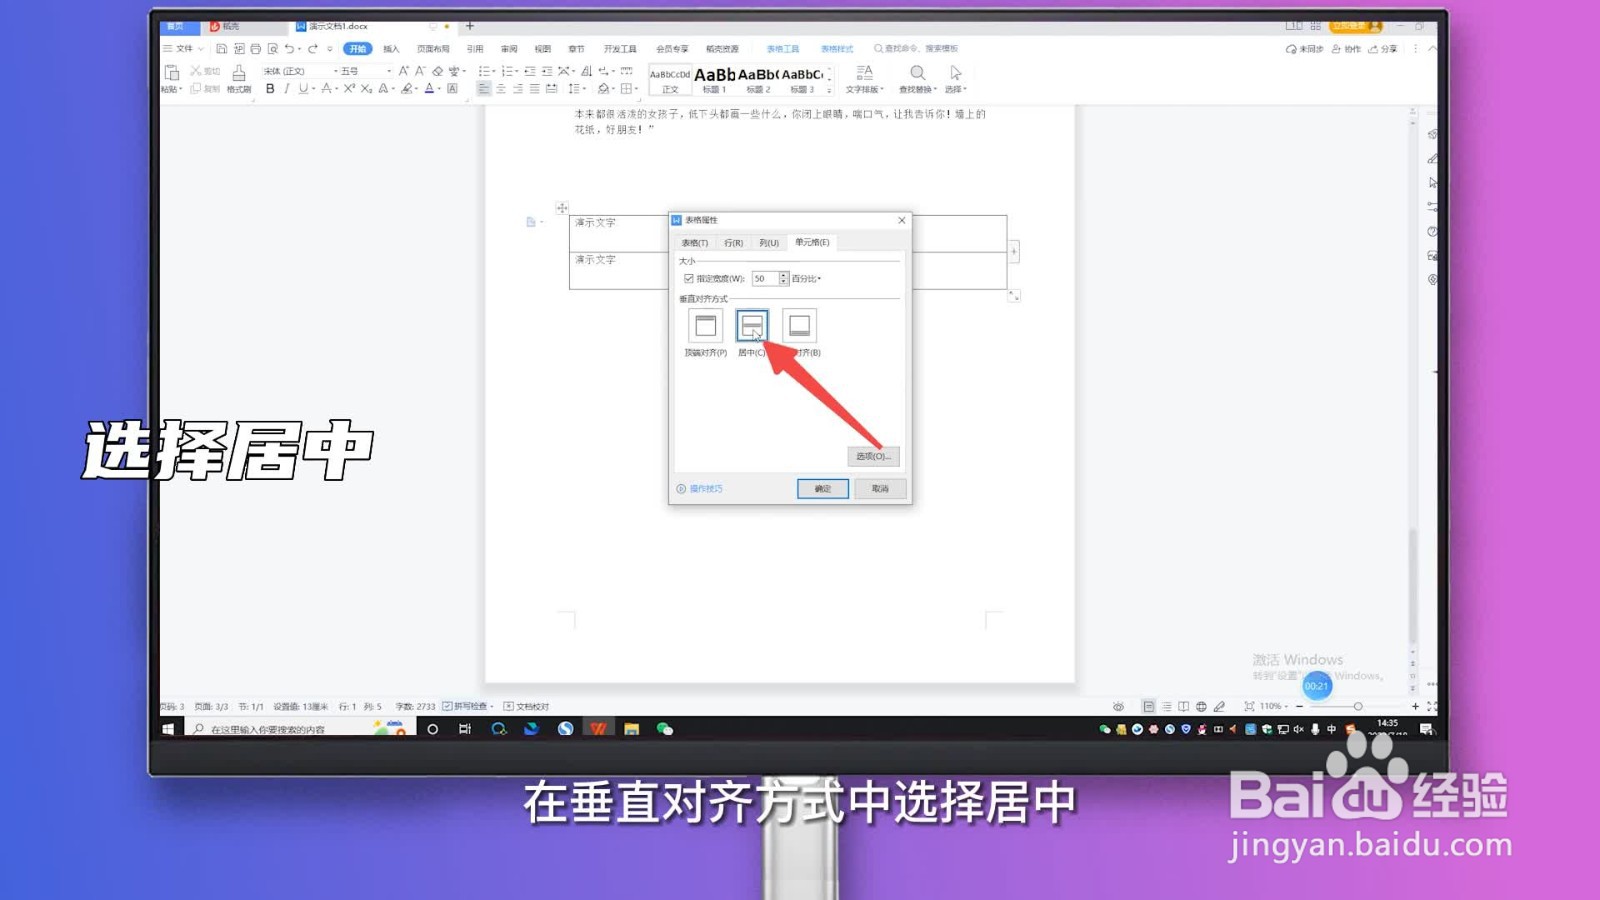1600x900 pixels.
Task: Select the 格式刷 (Format Painter) icon
Action: [238, 75]
